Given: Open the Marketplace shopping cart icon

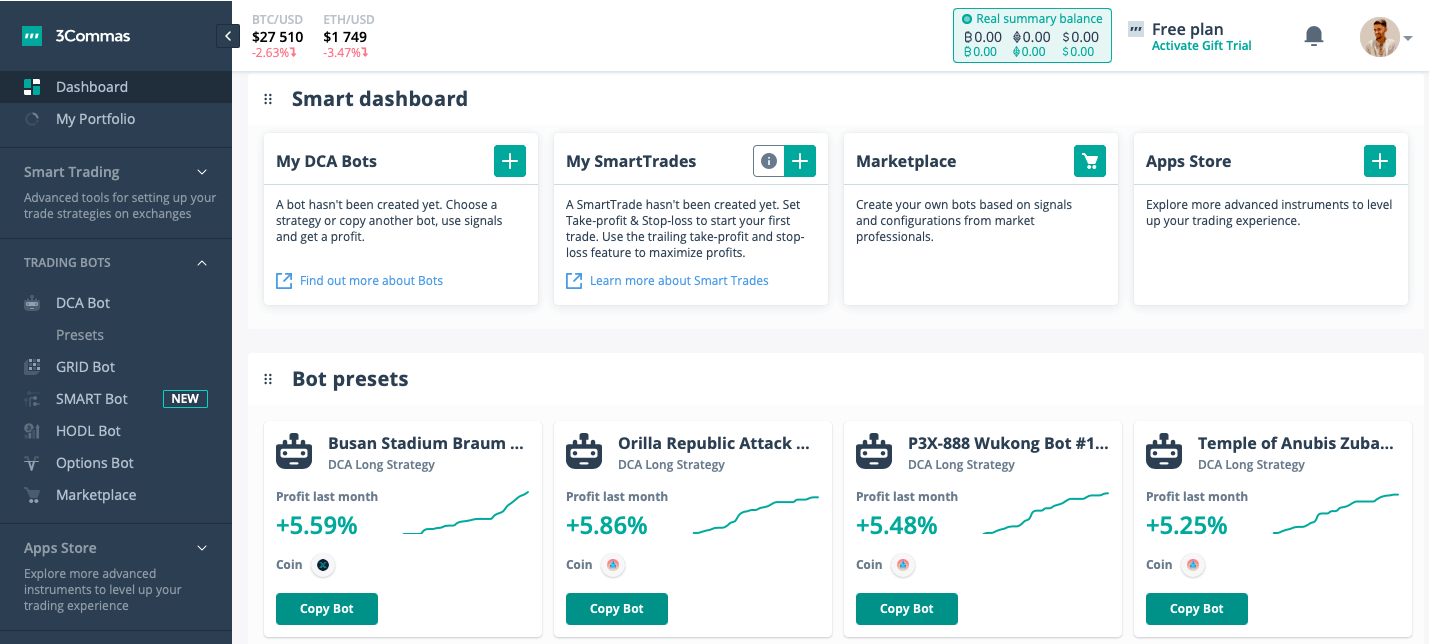Looking at the screenshot, I should (1089, 160).
